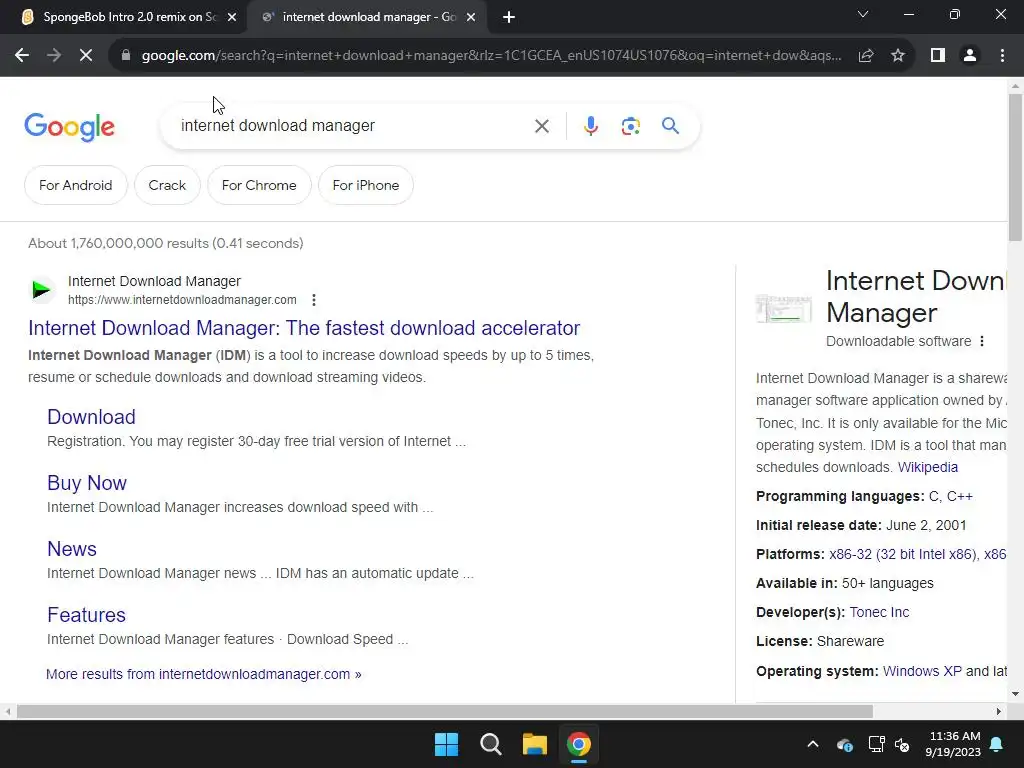Click the volume muted tray icon
This screenshot has width=1024, height=768.
tap(903, 744)
